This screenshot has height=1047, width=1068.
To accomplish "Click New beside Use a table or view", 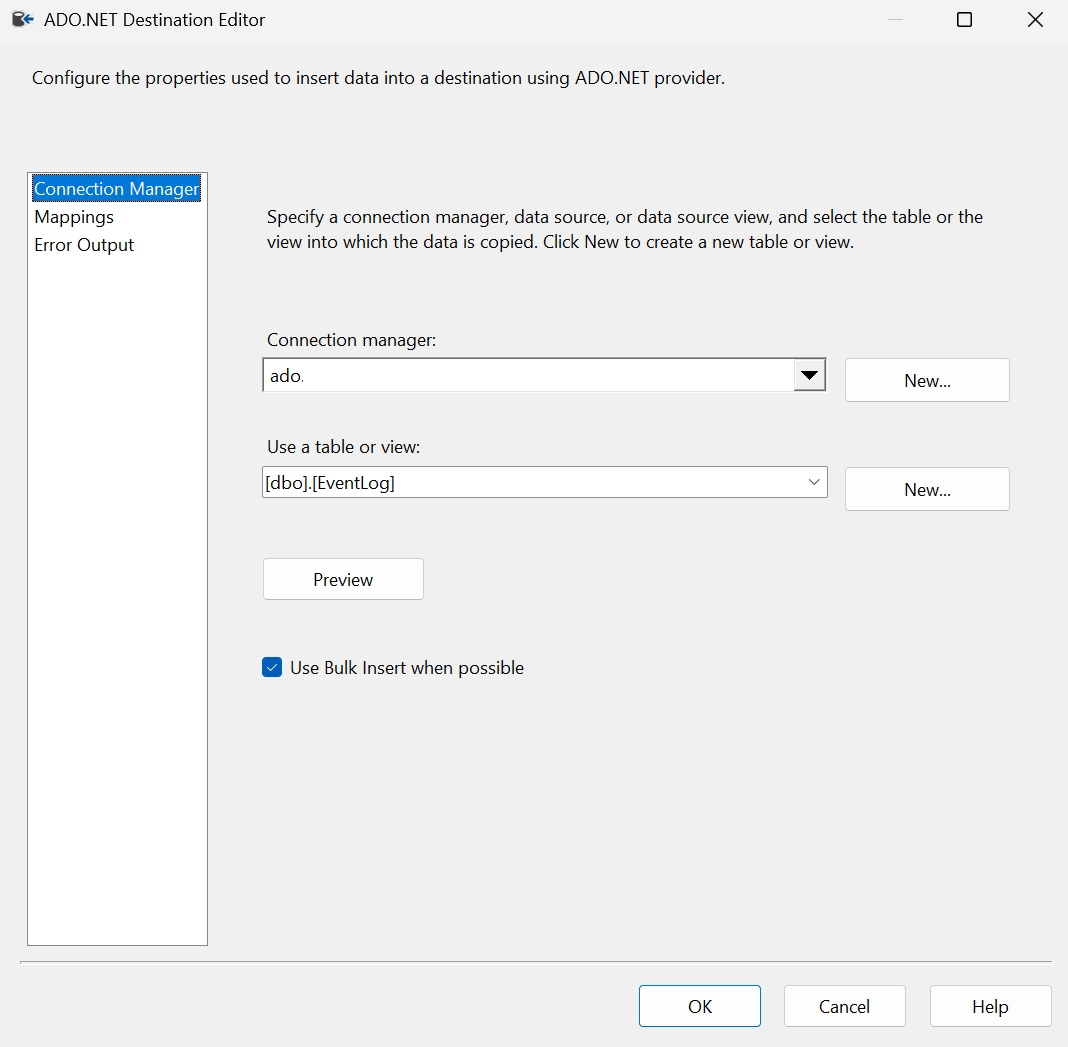I will pyautogui.click(x=926, y=489).
